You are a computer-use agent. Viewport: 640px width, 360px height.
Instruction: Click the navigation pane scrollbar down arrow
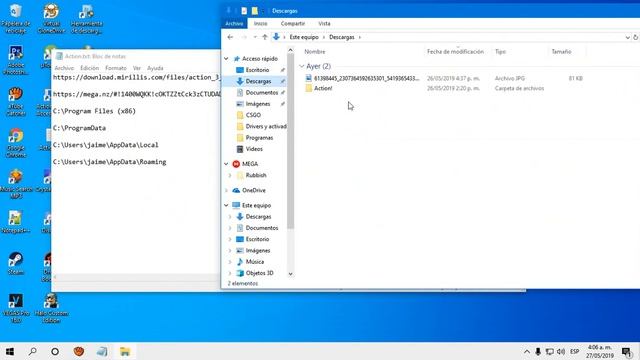point(291,274)
